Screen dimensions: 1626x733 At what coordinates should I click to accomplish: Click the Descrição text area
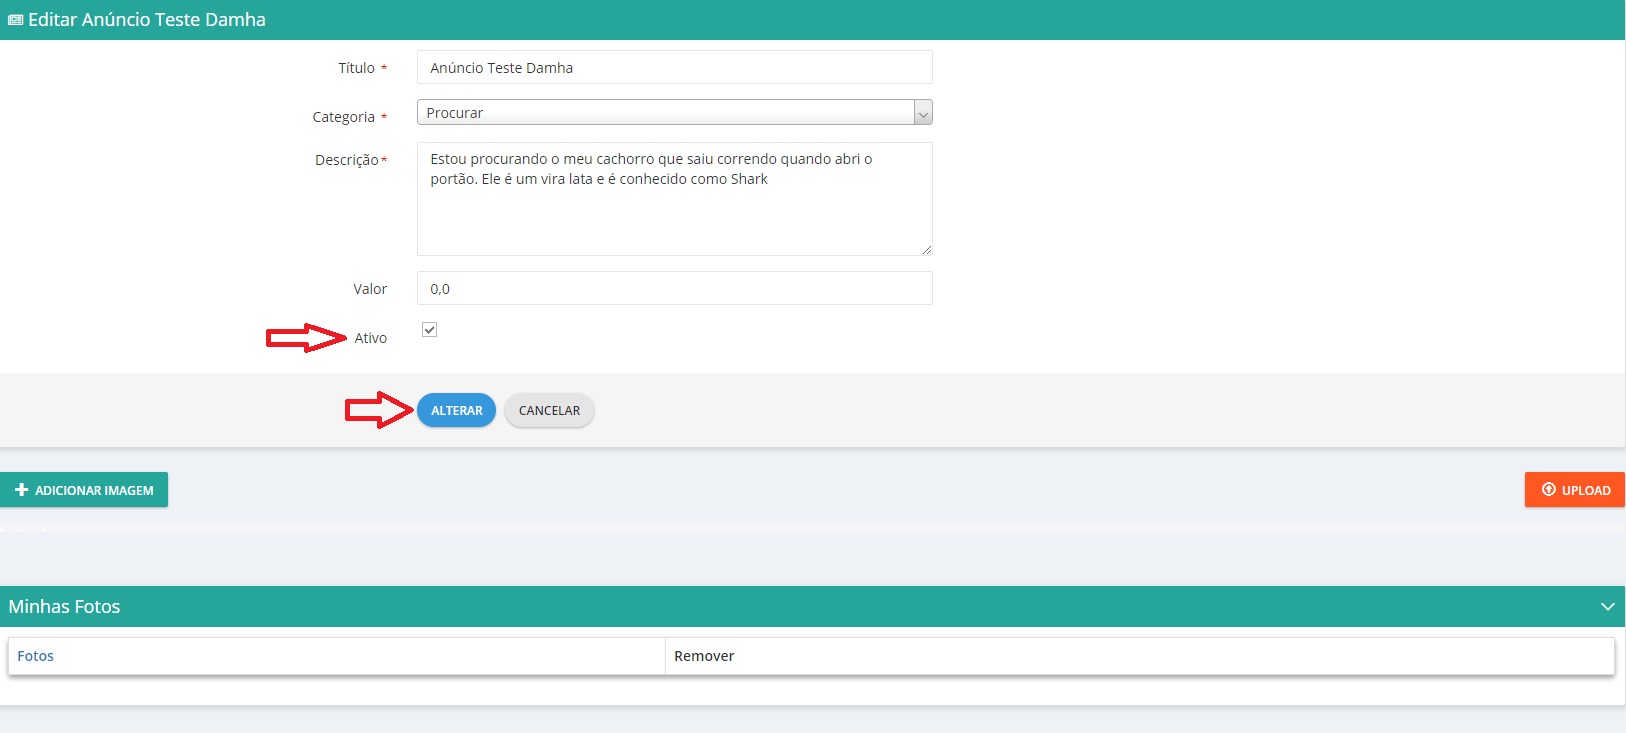[x=674, y=199]
